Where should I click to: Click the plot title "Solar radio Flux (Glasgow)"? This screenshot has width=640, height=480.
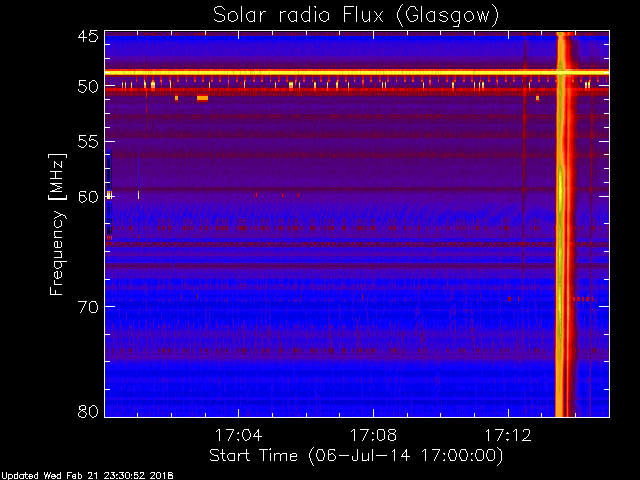click(x=356, y=16)
